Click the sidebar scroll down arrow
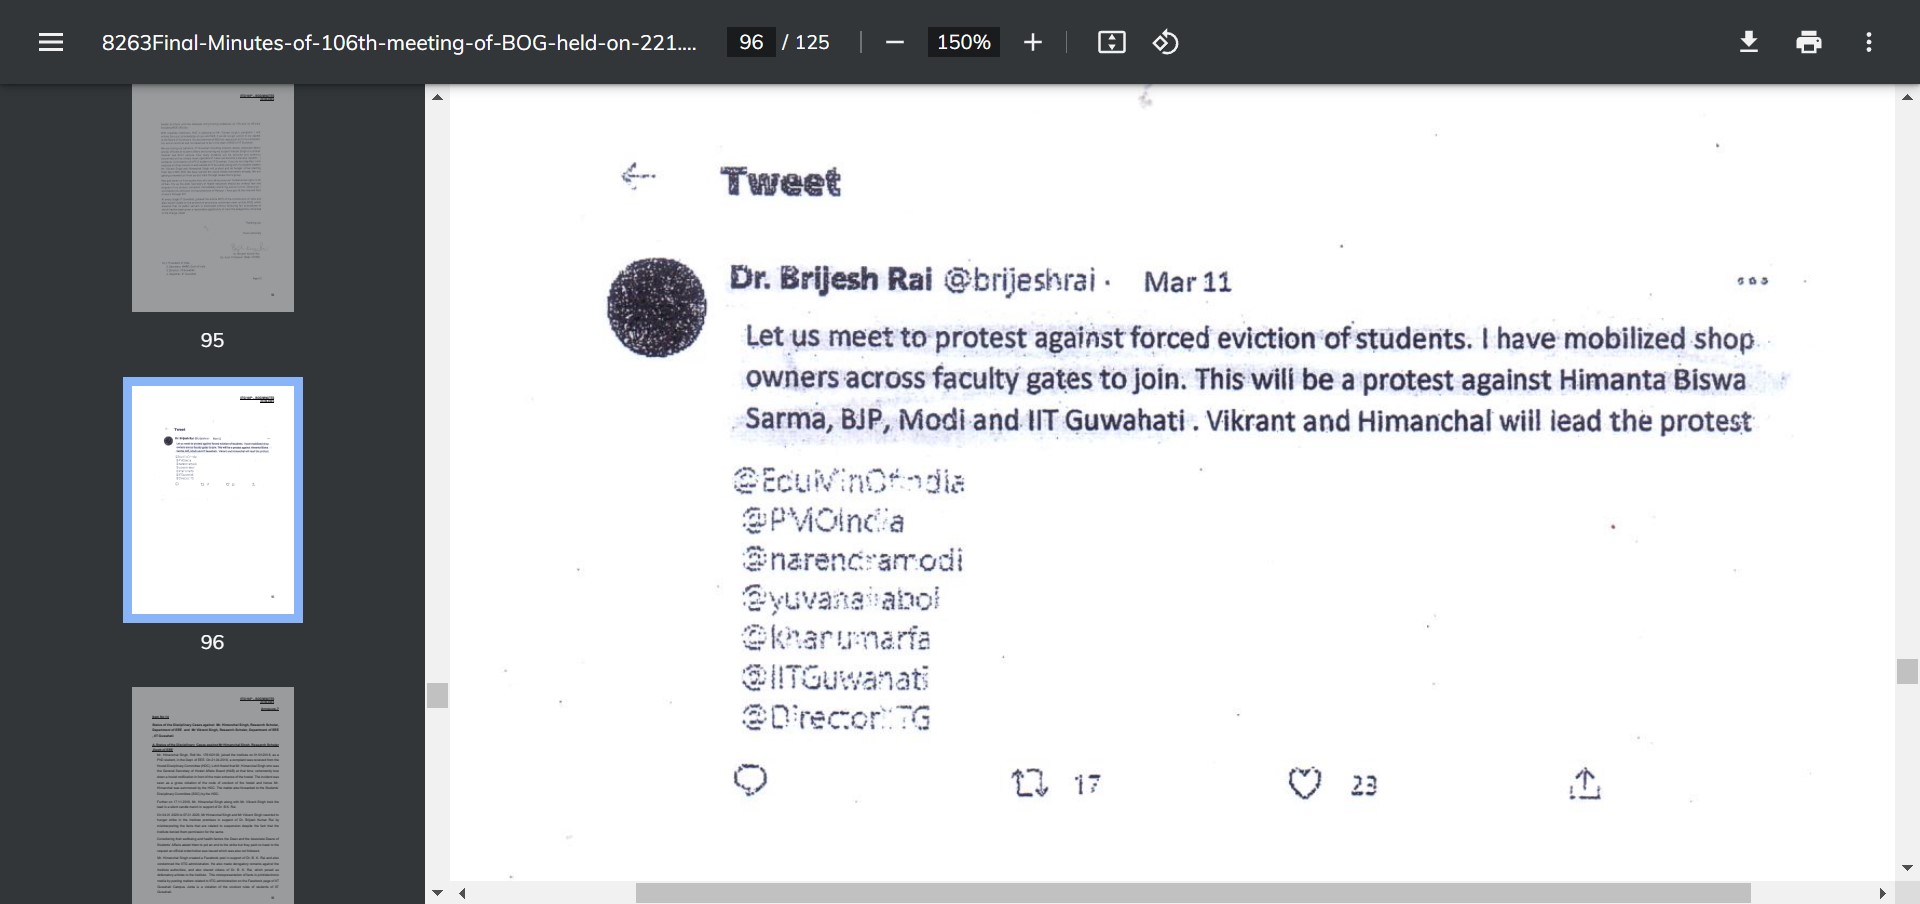The width and height of the screenshot is (1920, 904). (x=437, y=892)
